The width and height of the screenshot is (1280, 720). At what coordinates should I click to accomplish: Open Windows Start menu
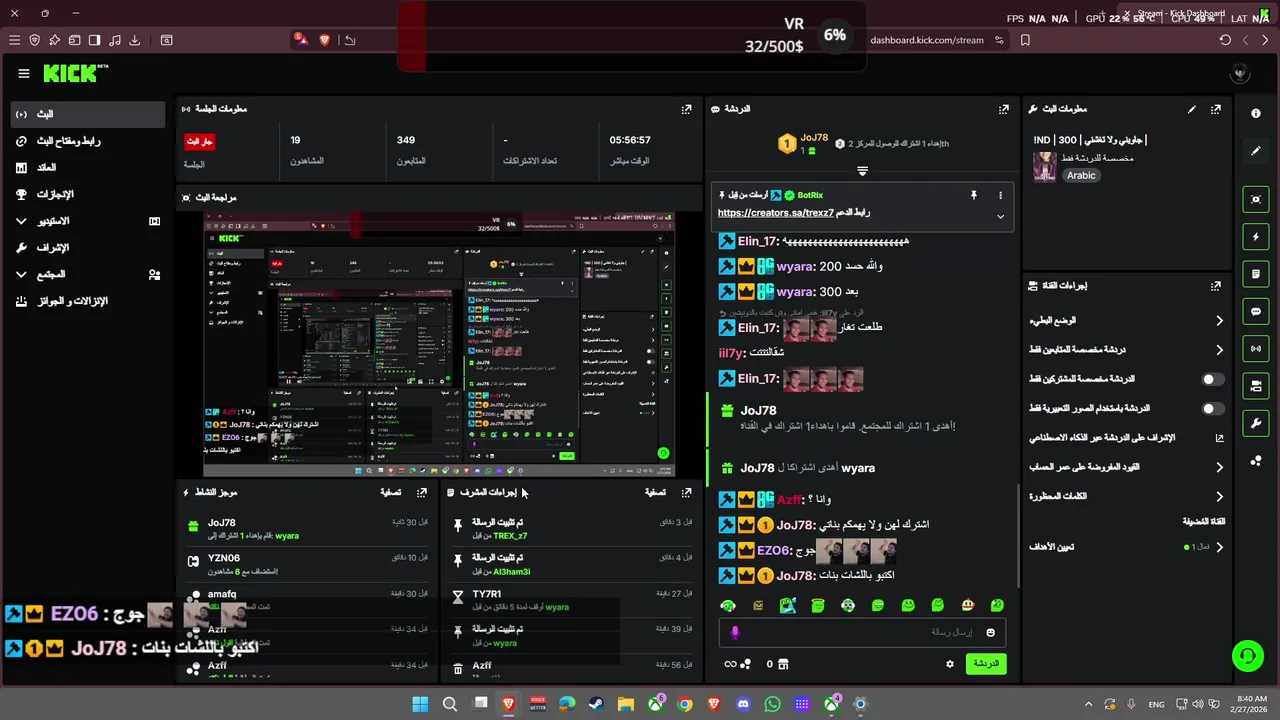click(420, 704)
